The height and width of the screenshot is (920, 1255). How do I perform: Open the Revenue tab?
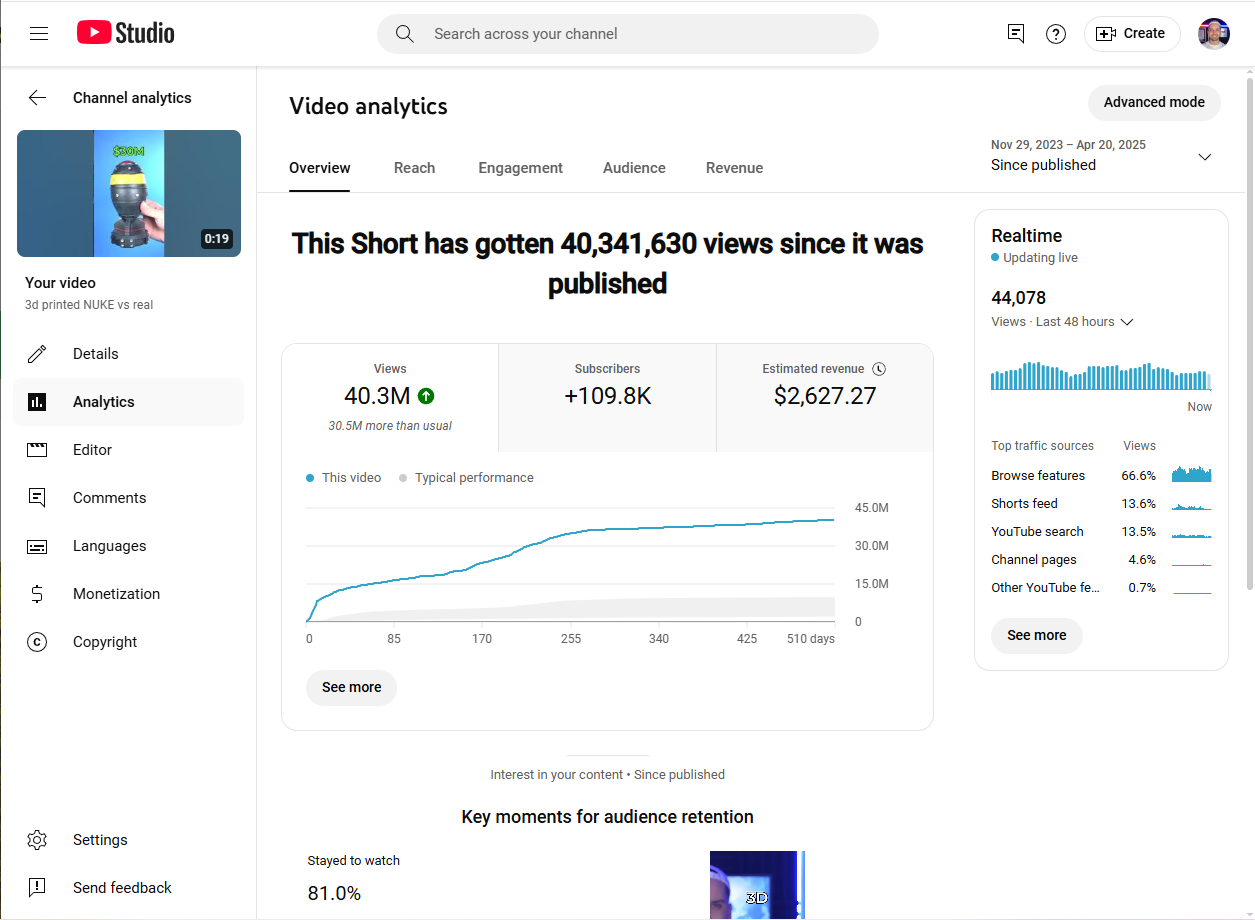click(734, 168)
